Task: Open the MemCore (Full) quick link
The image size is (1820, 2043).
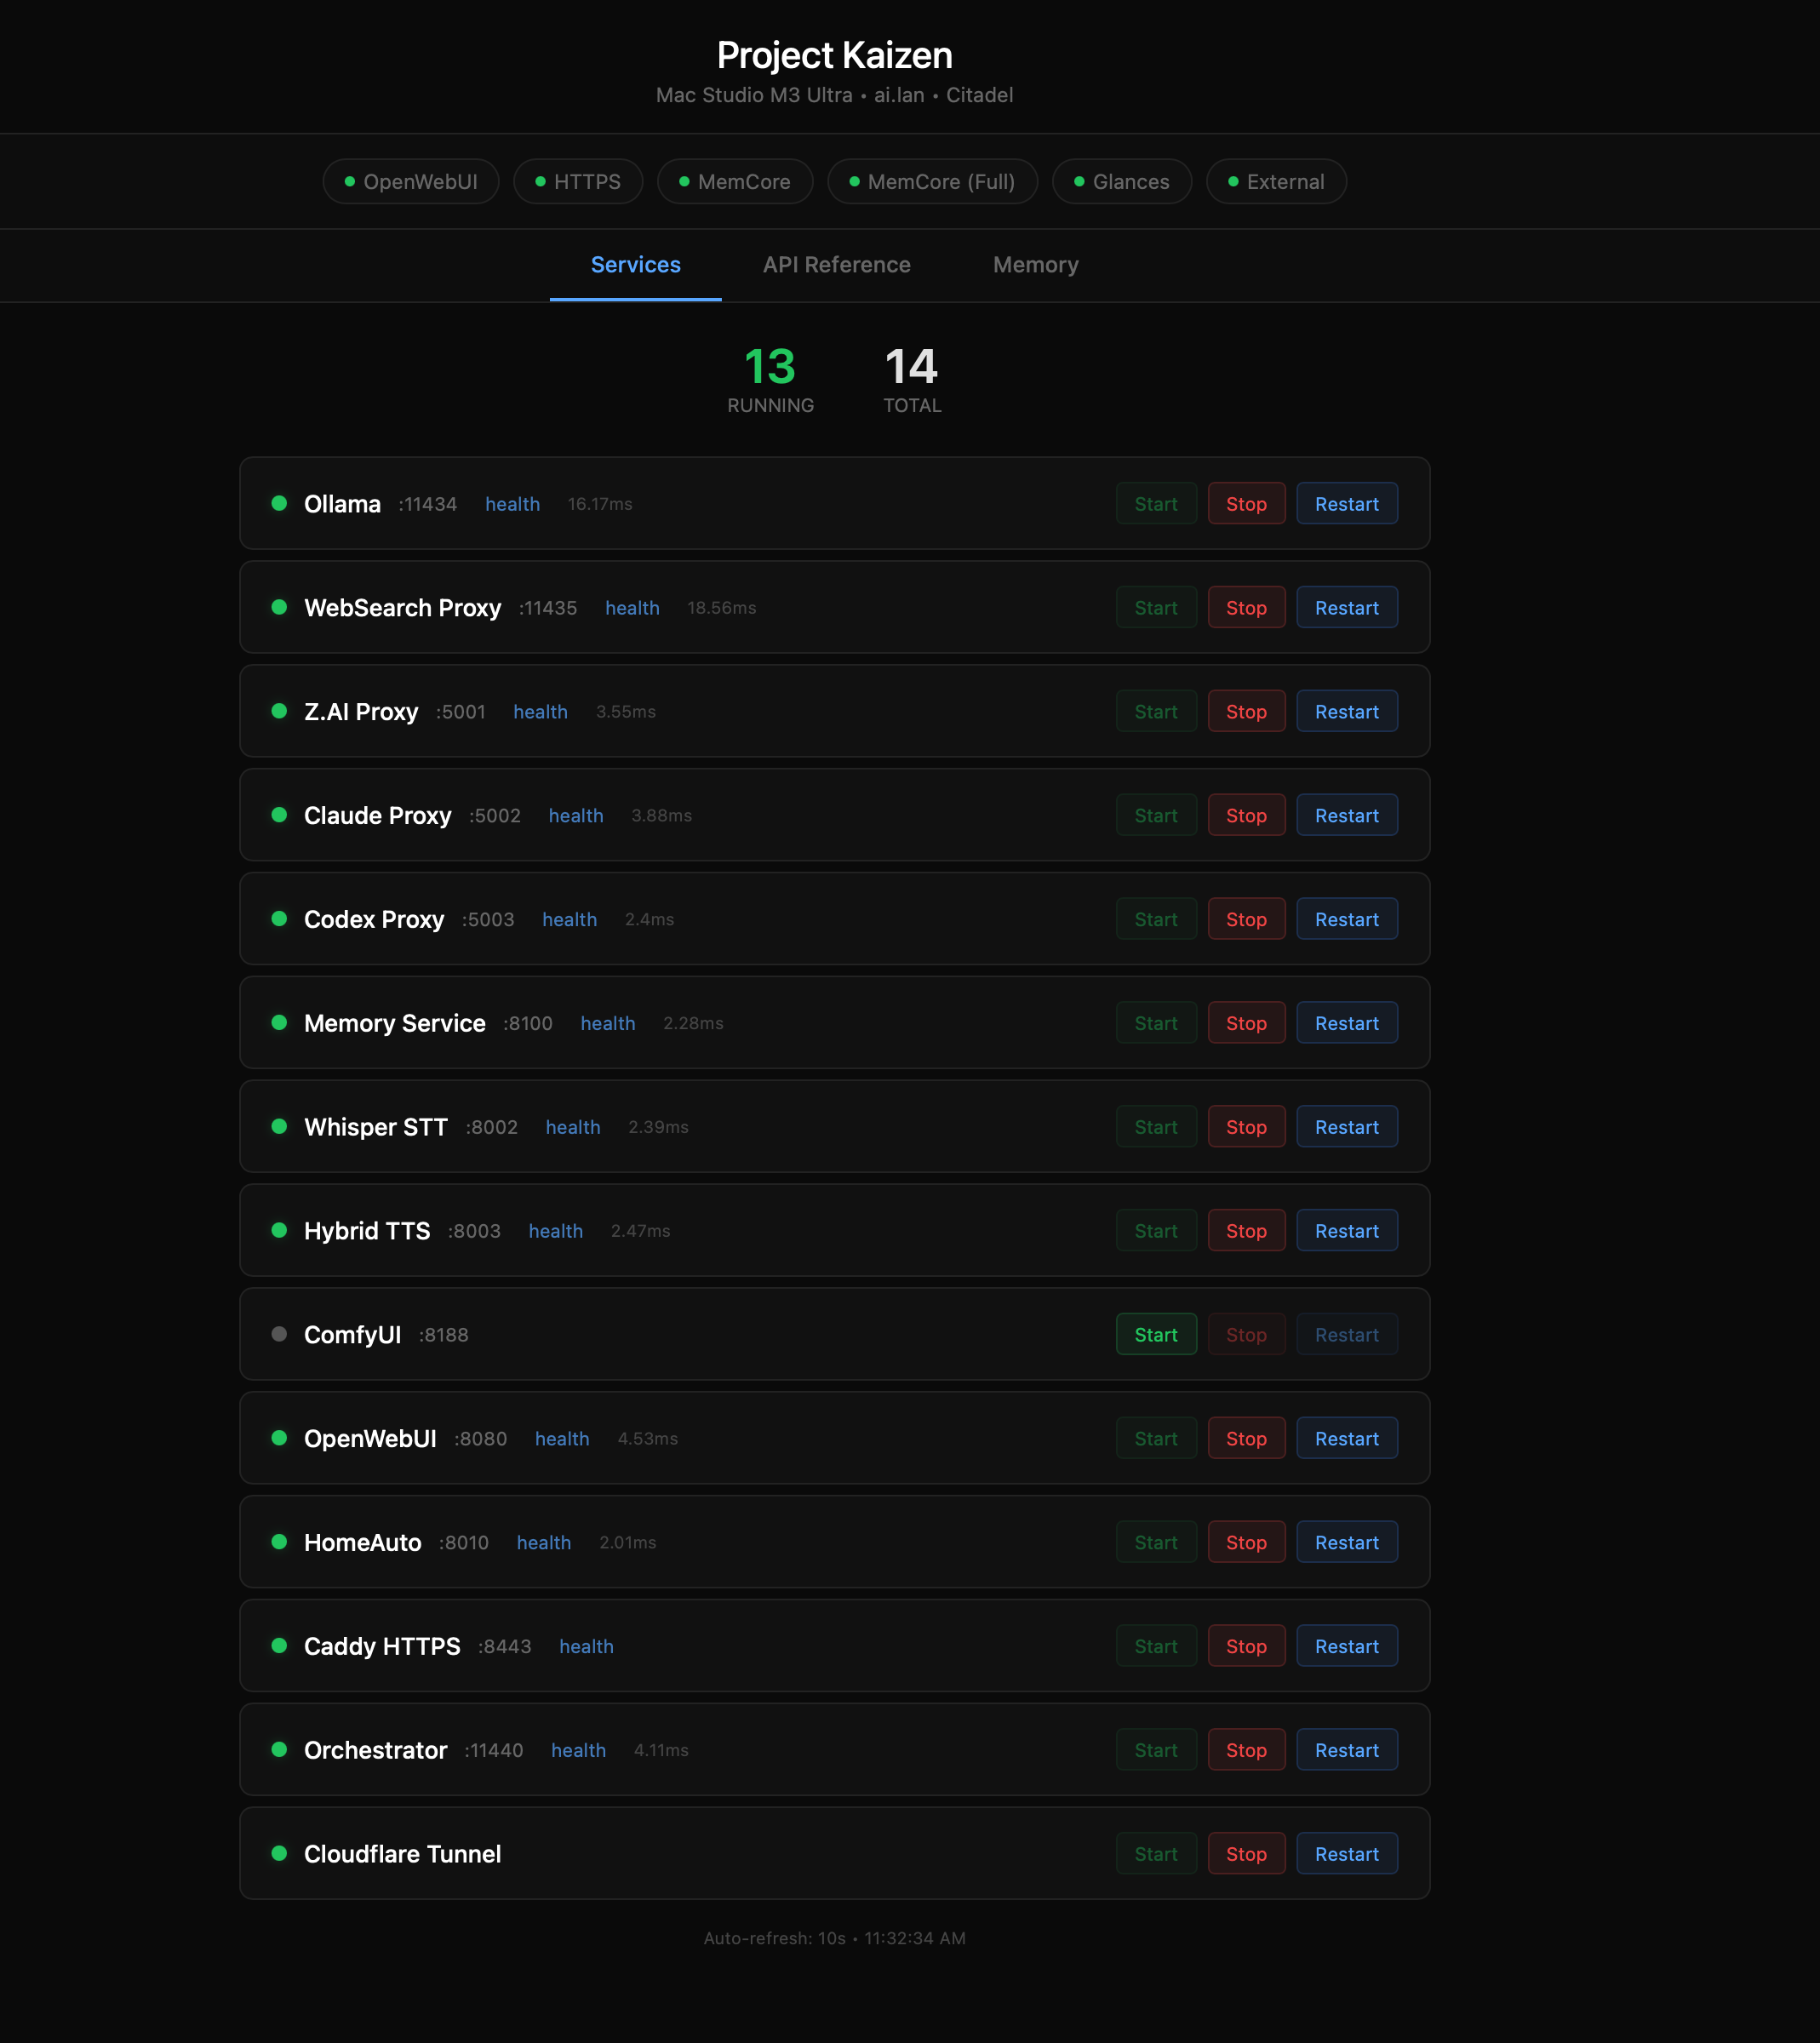Action: [932, 181]
